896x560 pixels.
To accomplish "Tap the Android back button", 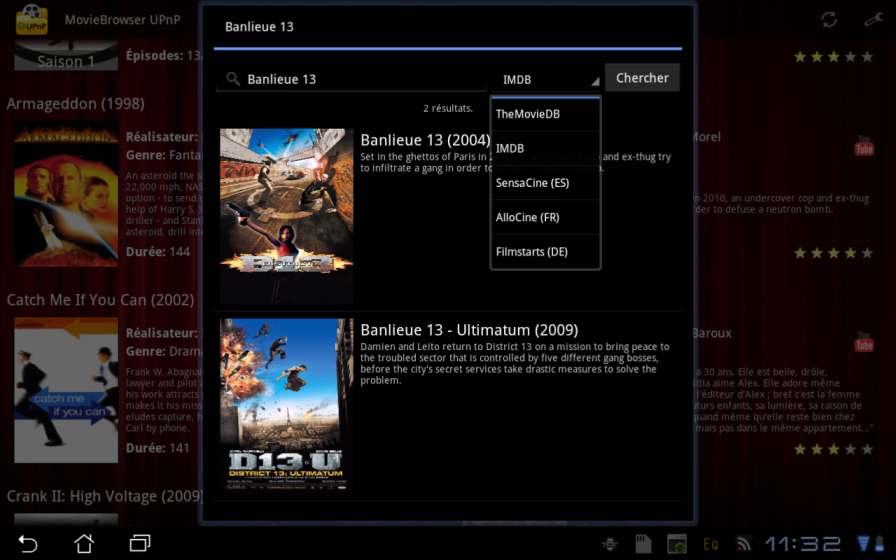I will [27, 543].
